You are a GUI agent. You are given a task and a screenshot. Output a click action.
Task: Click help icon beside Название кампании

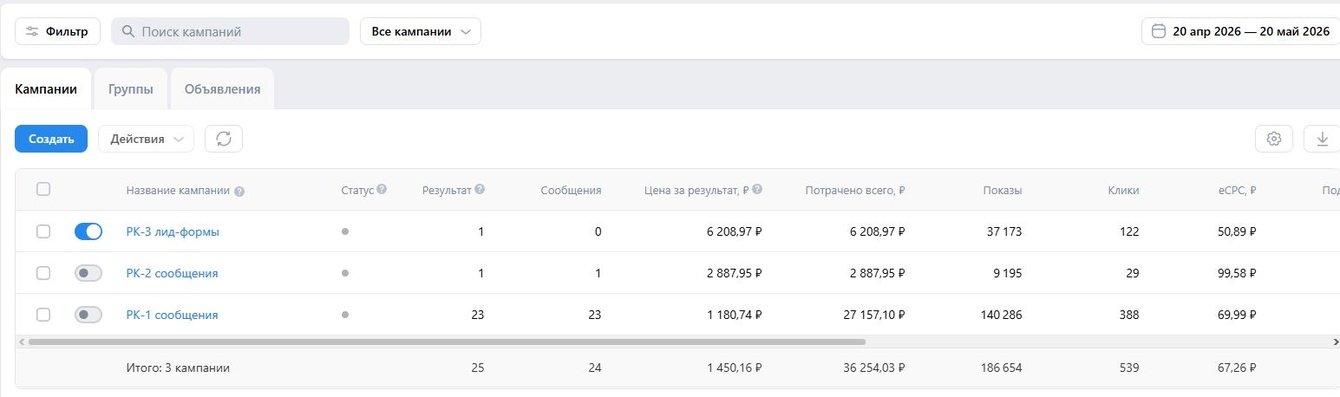[x=239, y=191]
